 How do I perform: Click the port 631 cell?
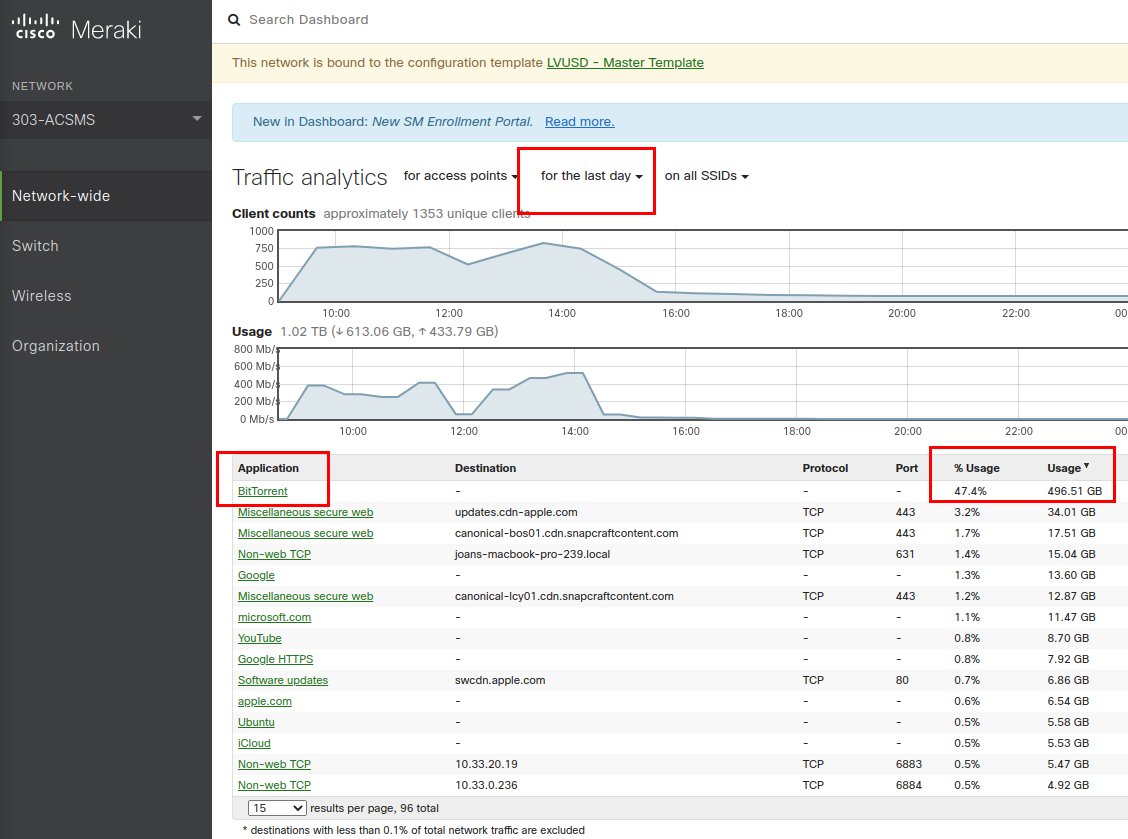pos(905,554)
